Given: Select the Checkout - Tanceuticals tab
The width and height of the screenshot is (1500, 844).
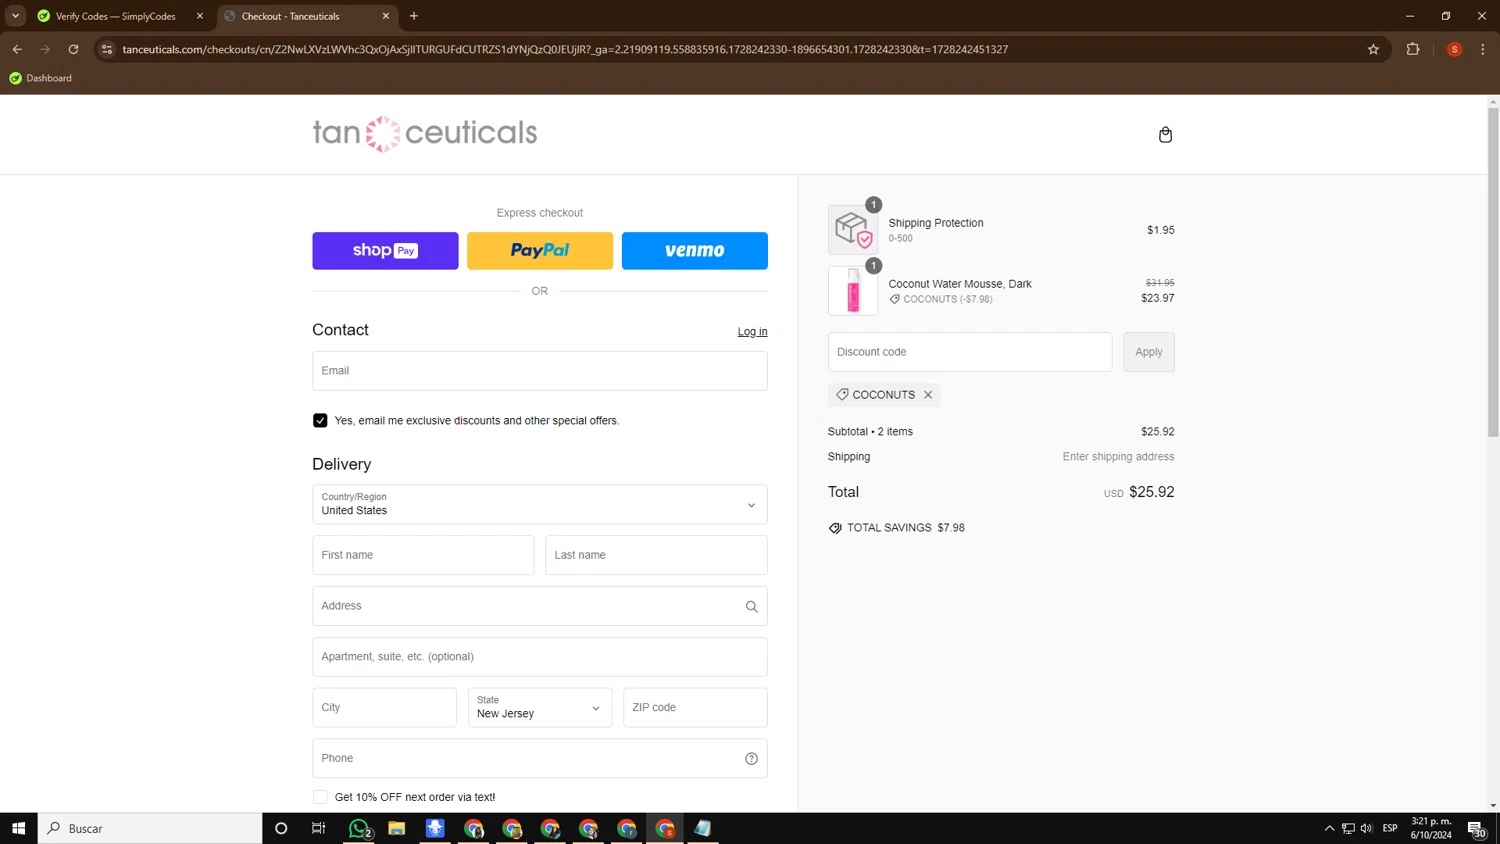Looking at the screenshot, I should [307, 16].
